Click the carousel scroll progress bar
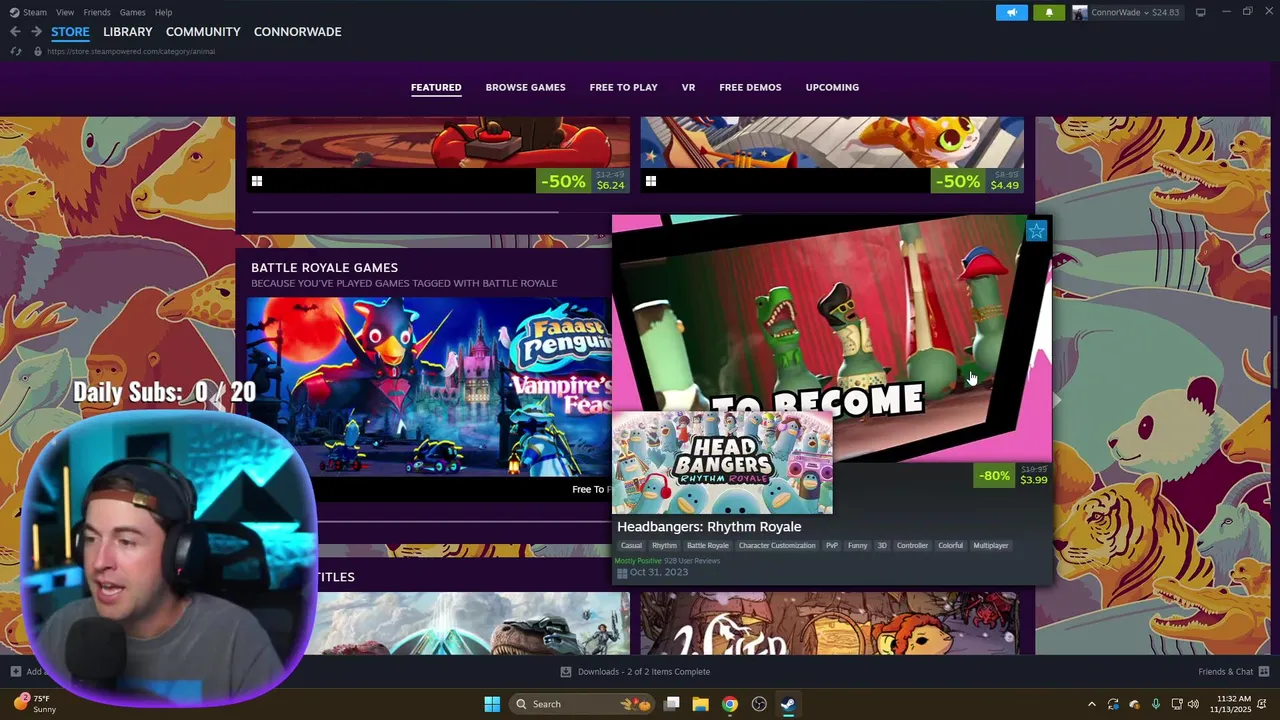1280x720 pixels. click(405, 212)
